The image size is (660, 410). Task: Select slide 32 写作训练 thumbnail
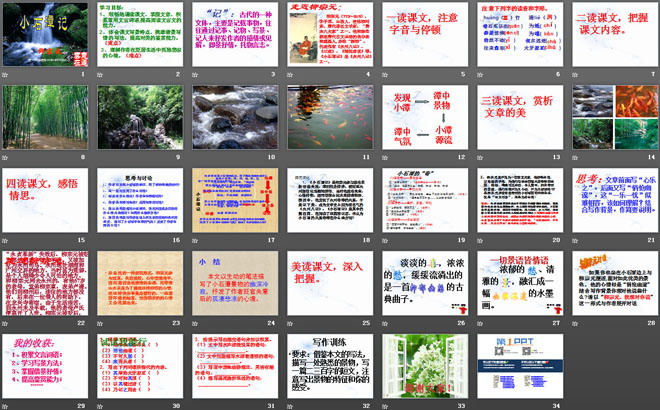[330, 366]
